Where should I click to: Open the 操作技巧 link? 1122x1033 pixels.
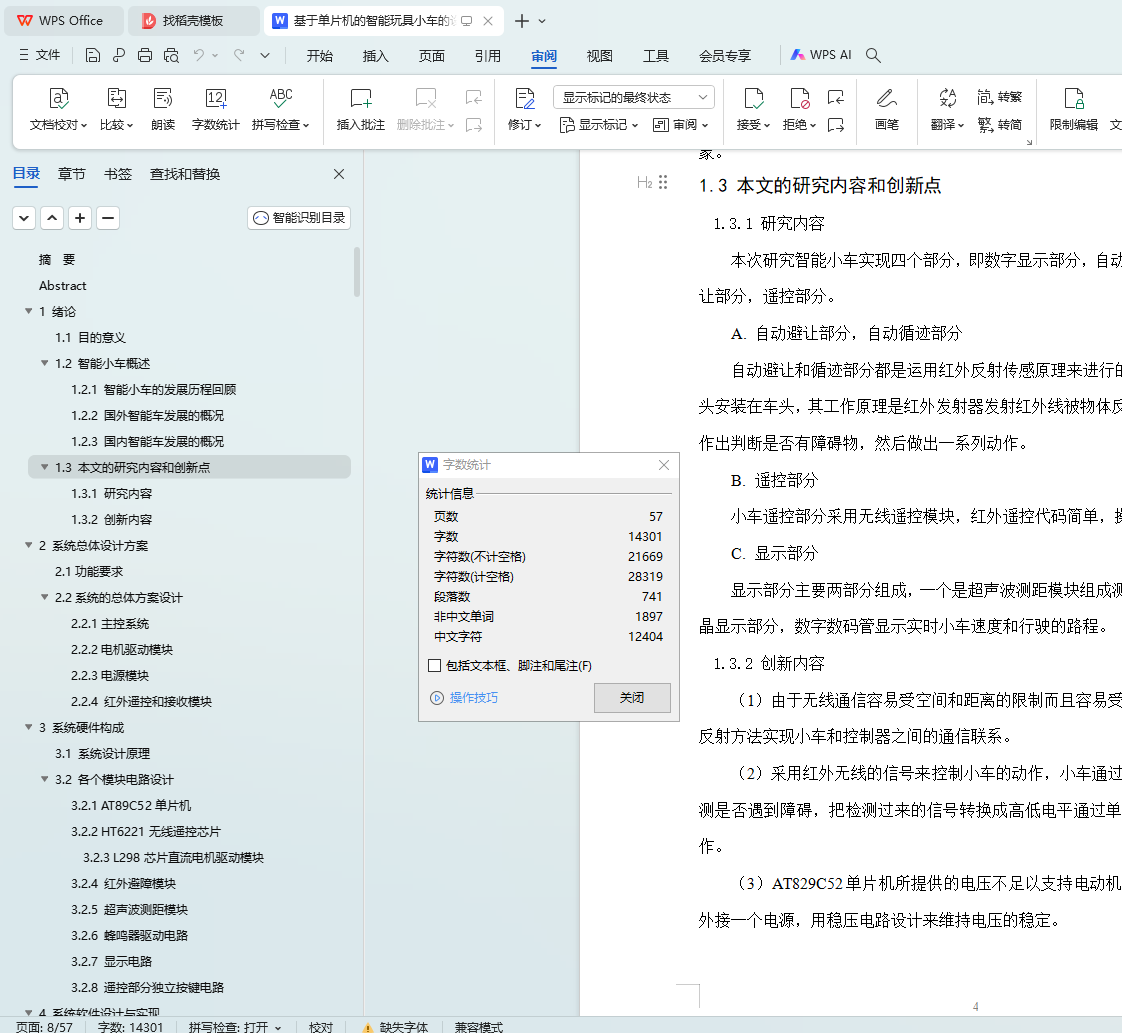pos(473,697)
